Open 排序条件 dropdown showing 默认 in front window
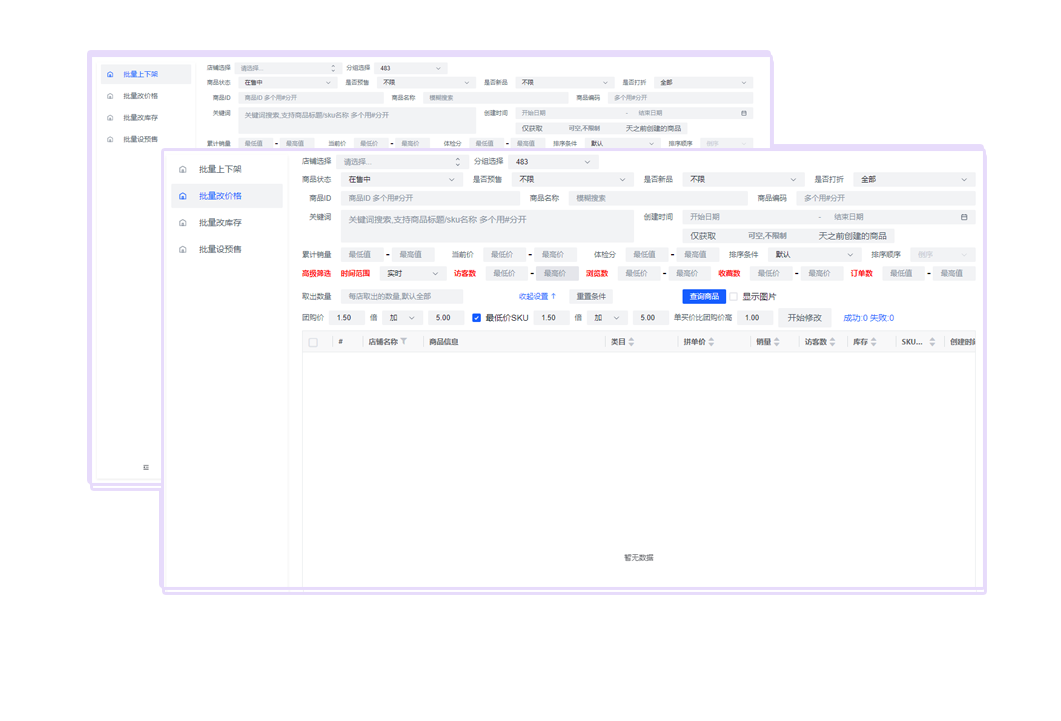Viewport: 1061px width, 721px height. click(815, 255)
